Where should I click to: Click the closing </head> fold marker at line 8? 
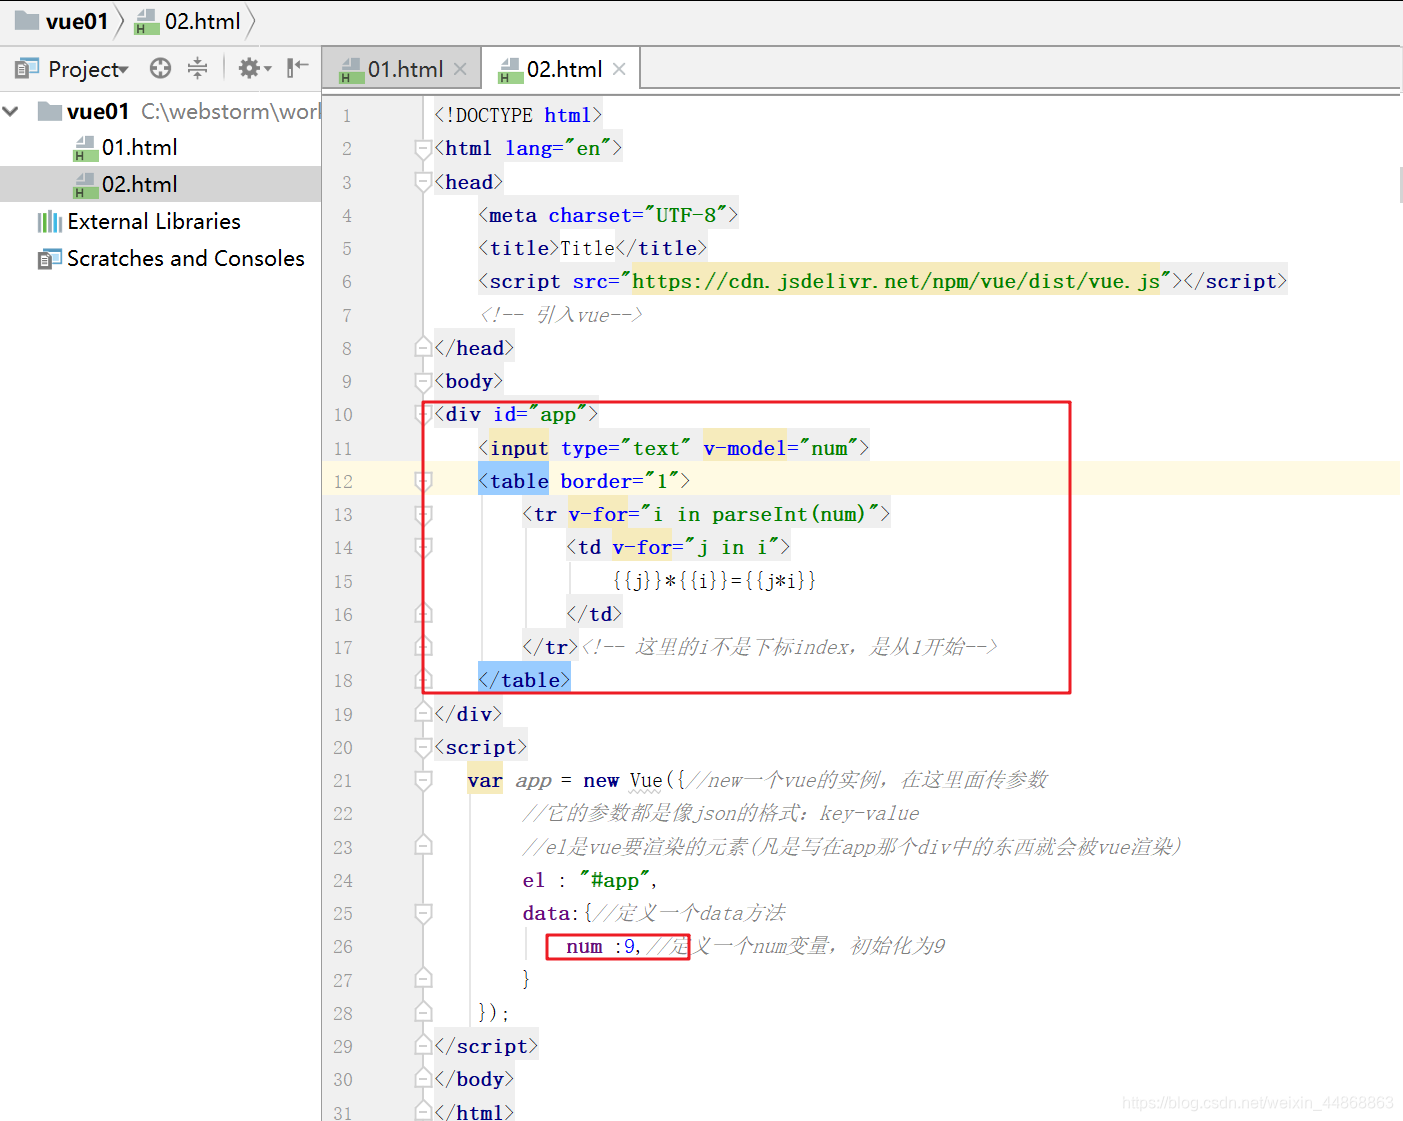click(x=423, y=348)
